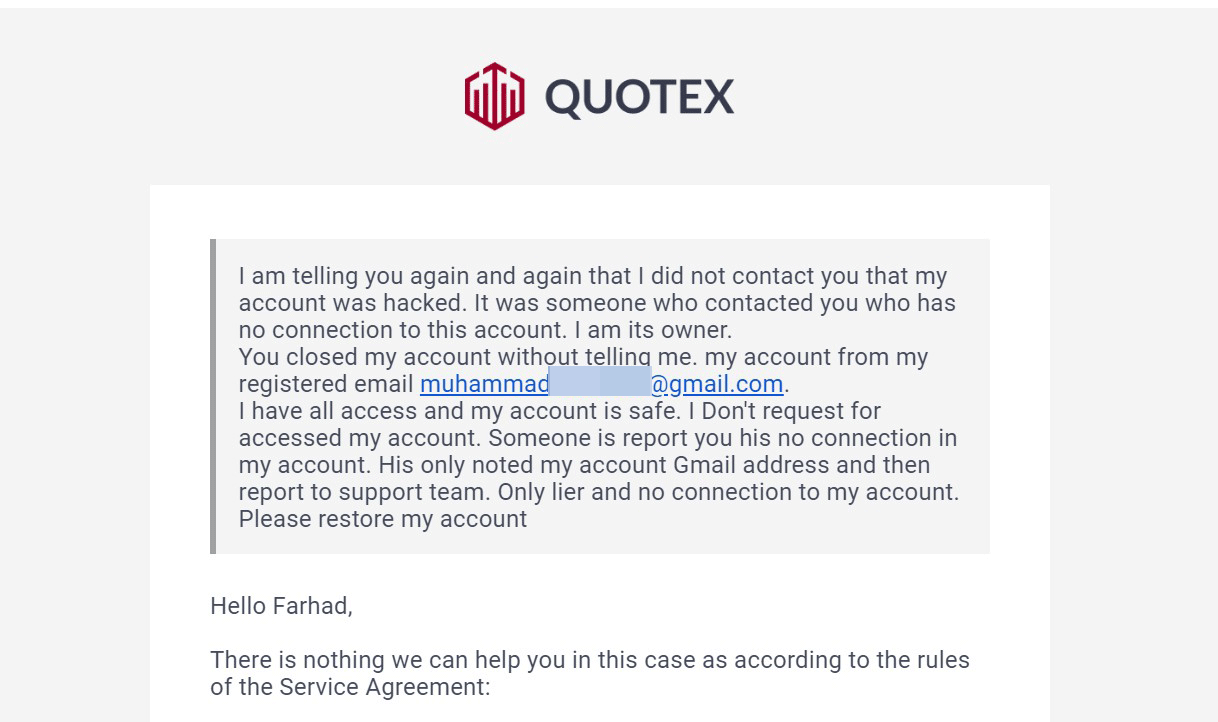Click line mentioning "Gmail address and then"
Viewport: 1218px width, 722px height.
pos(584,465)
